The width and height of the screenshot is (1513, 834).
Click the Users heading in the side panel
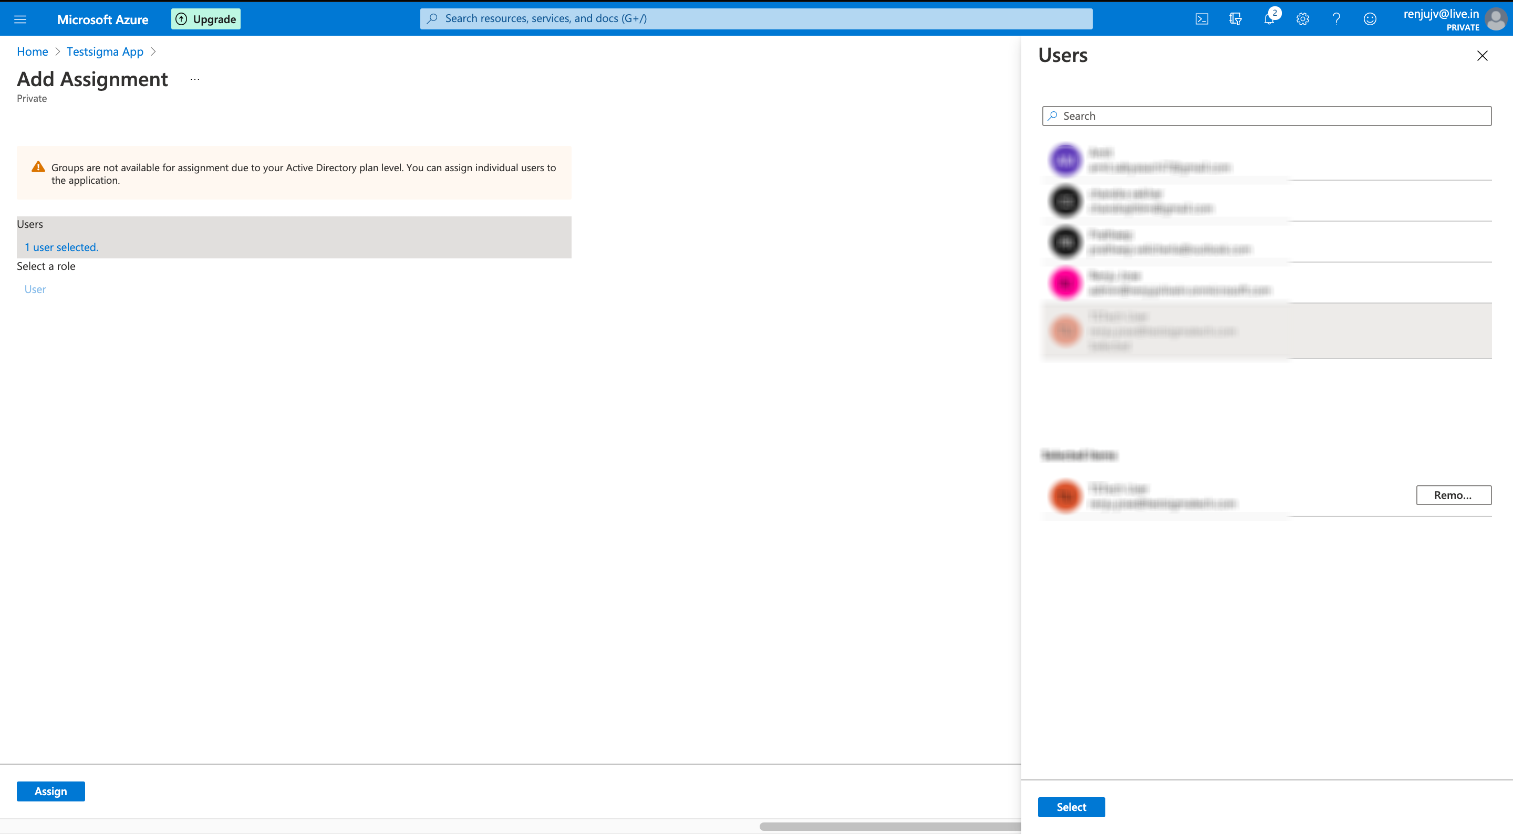click(x=1063, y=56)
